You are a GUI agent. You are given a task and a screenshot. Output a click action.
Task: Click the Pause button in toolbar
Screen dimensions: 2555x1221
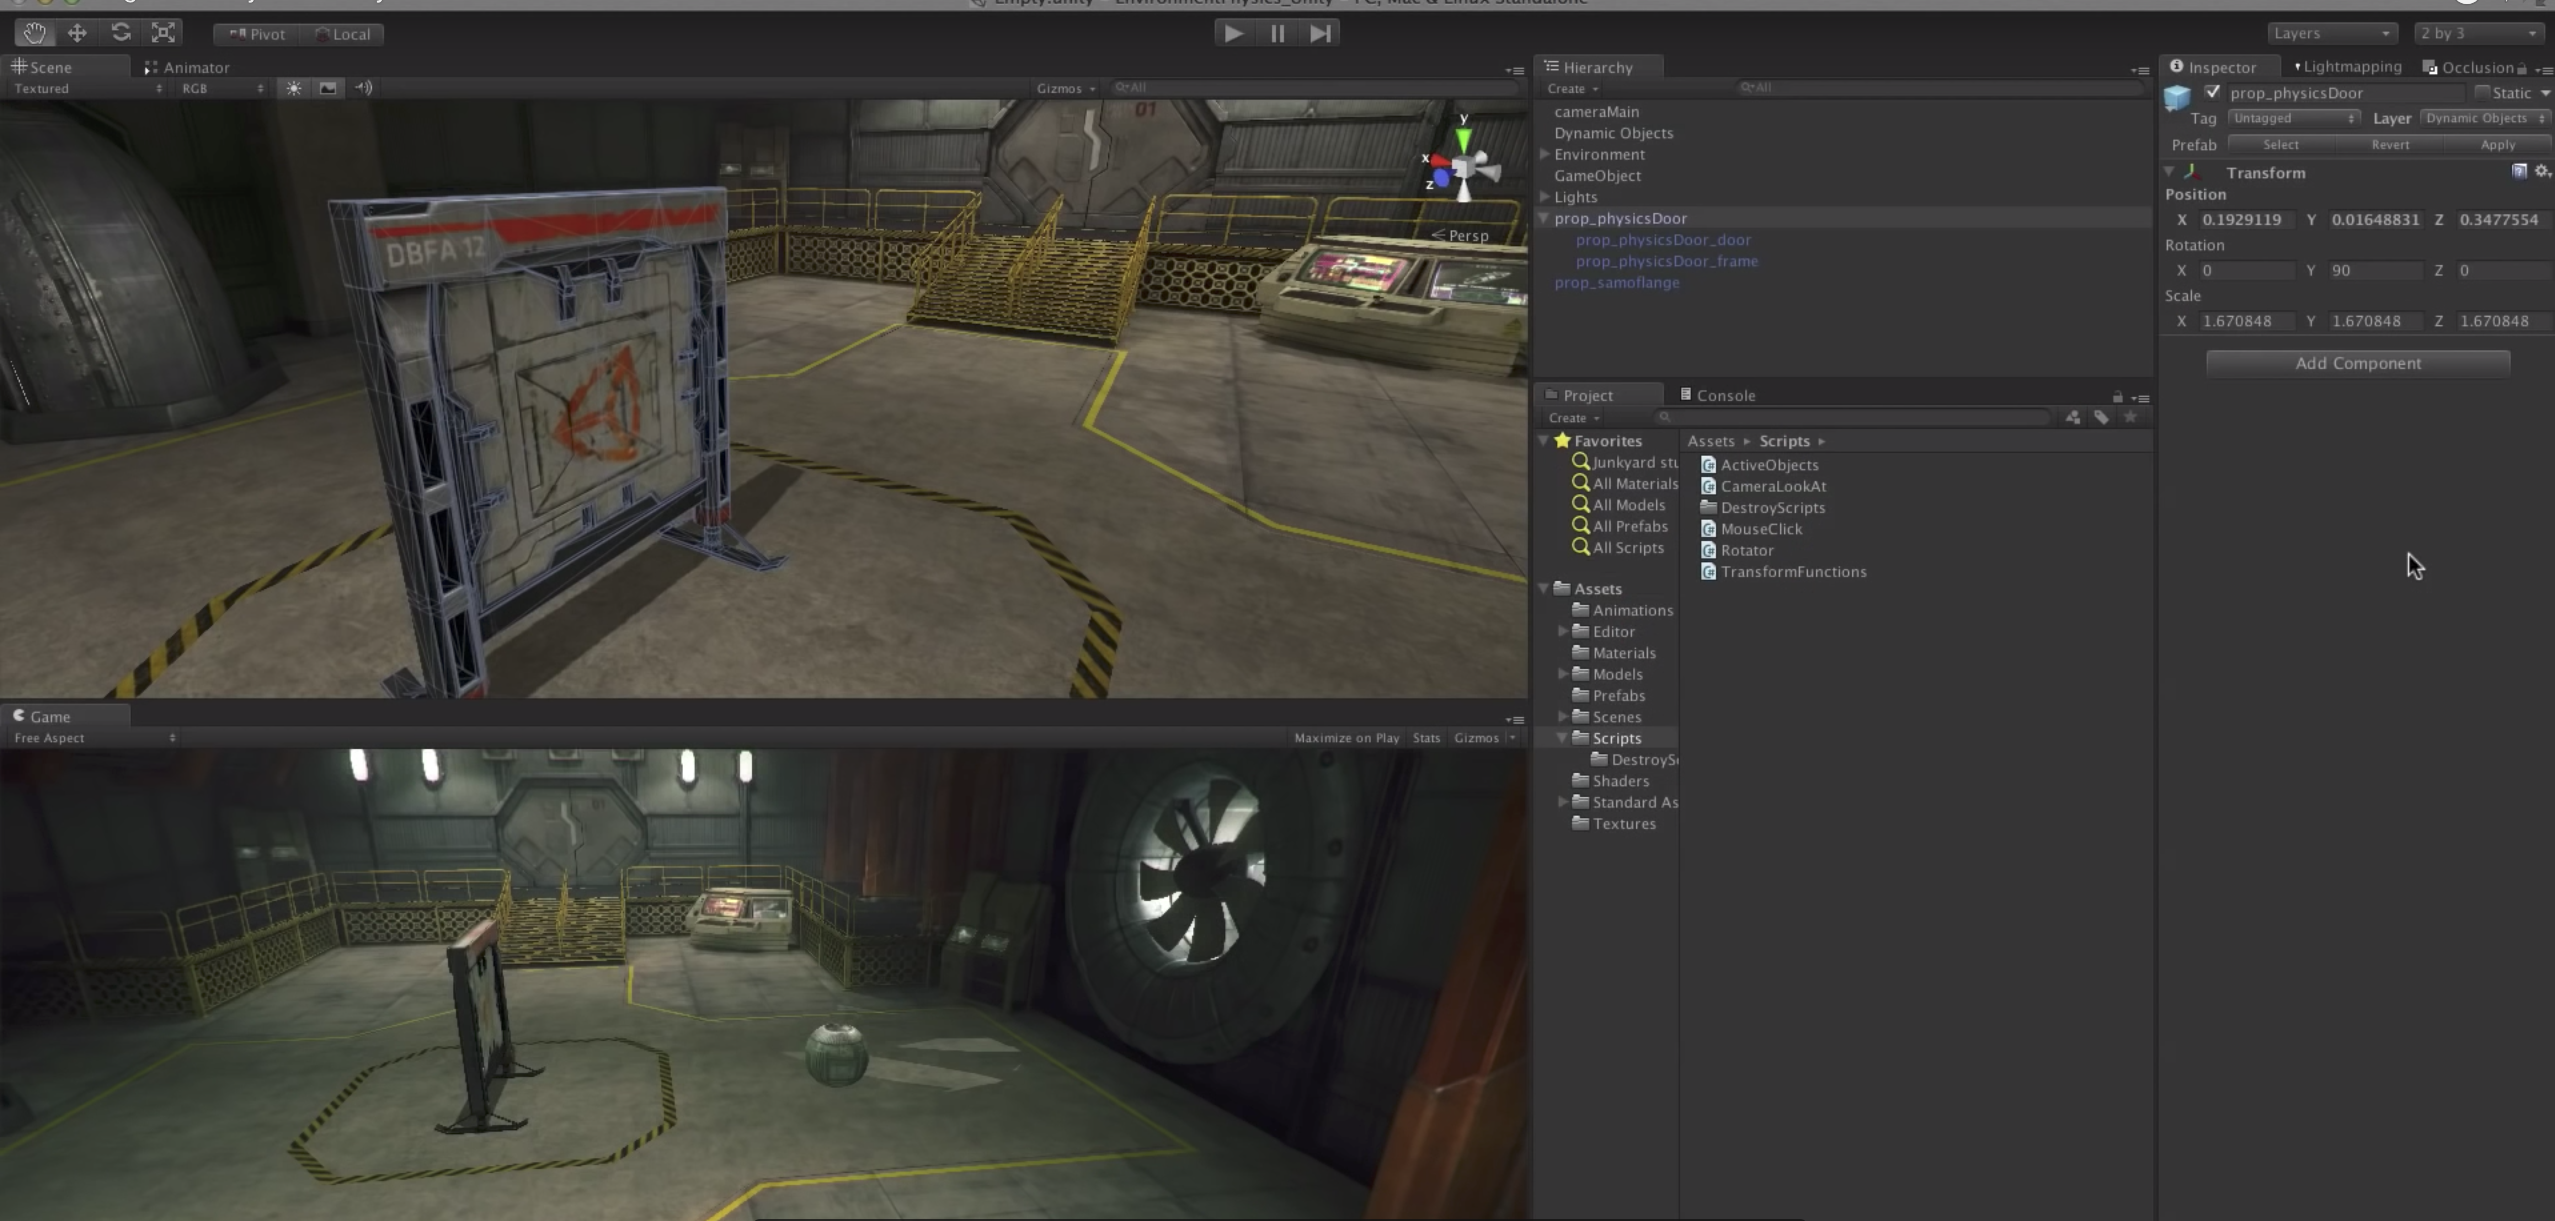pyautogui.click(x=1278, y=33)
